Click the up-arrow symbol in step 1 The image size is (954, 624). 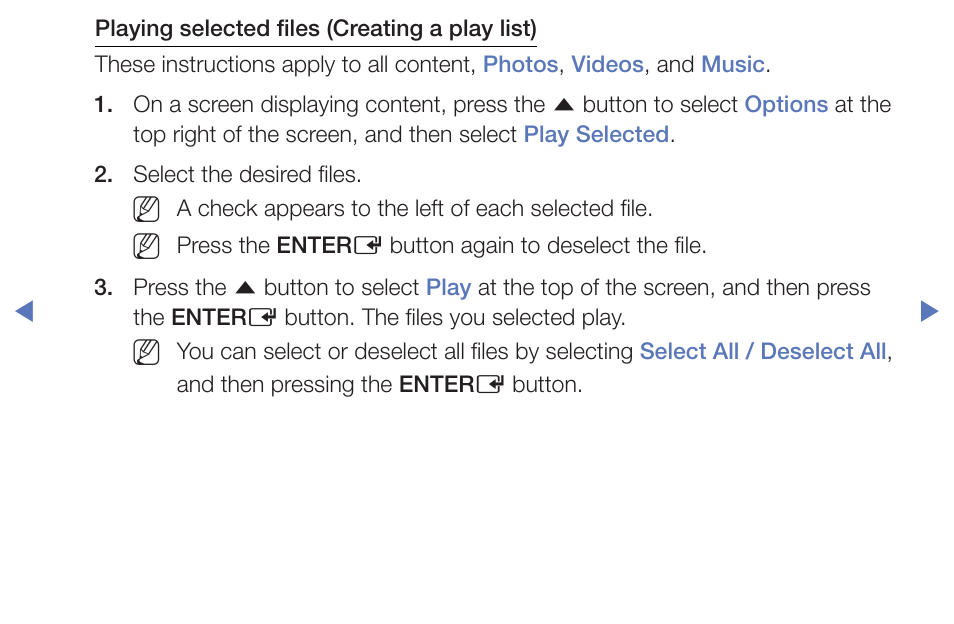564,105
